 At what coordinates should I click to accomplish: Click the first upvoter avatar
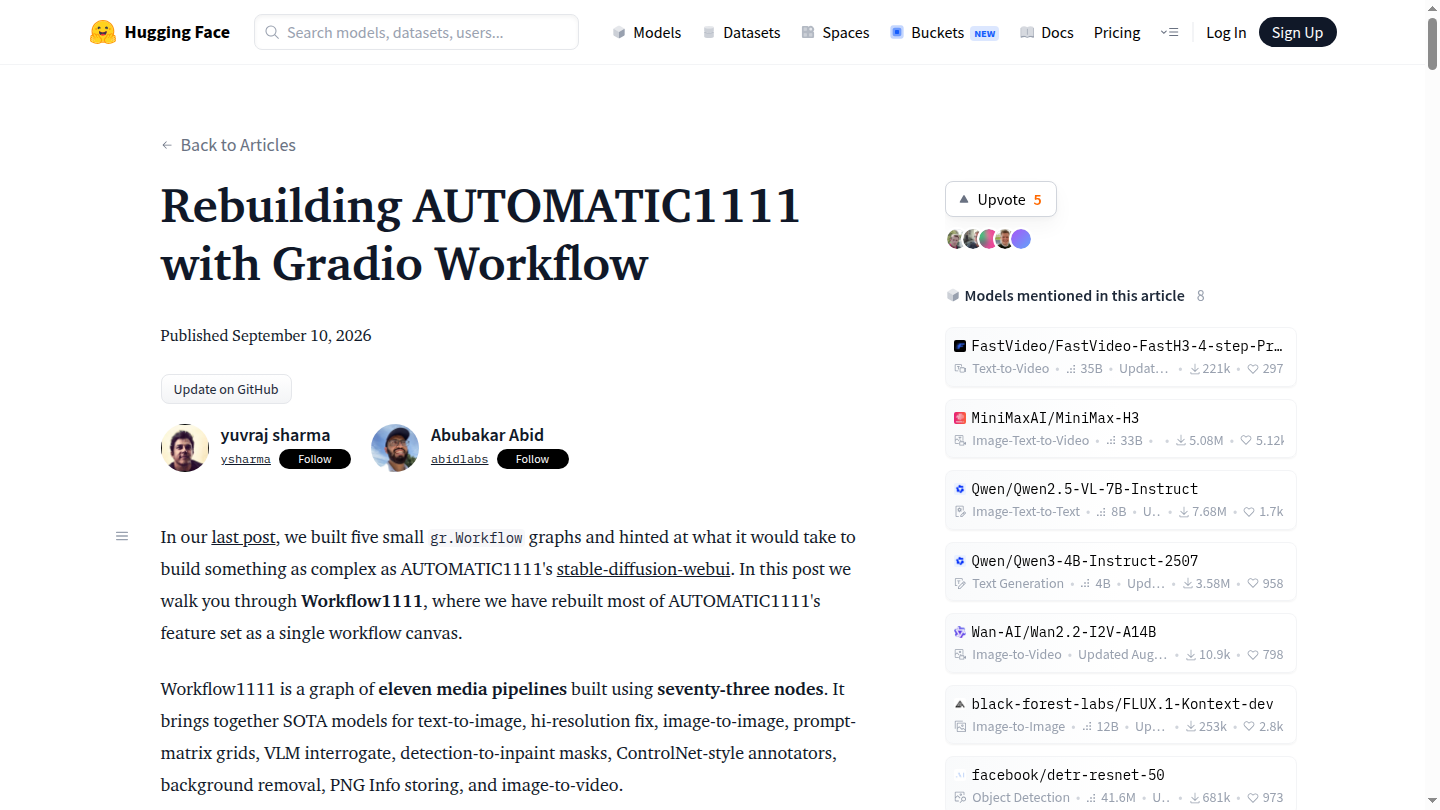pos(956,239)
